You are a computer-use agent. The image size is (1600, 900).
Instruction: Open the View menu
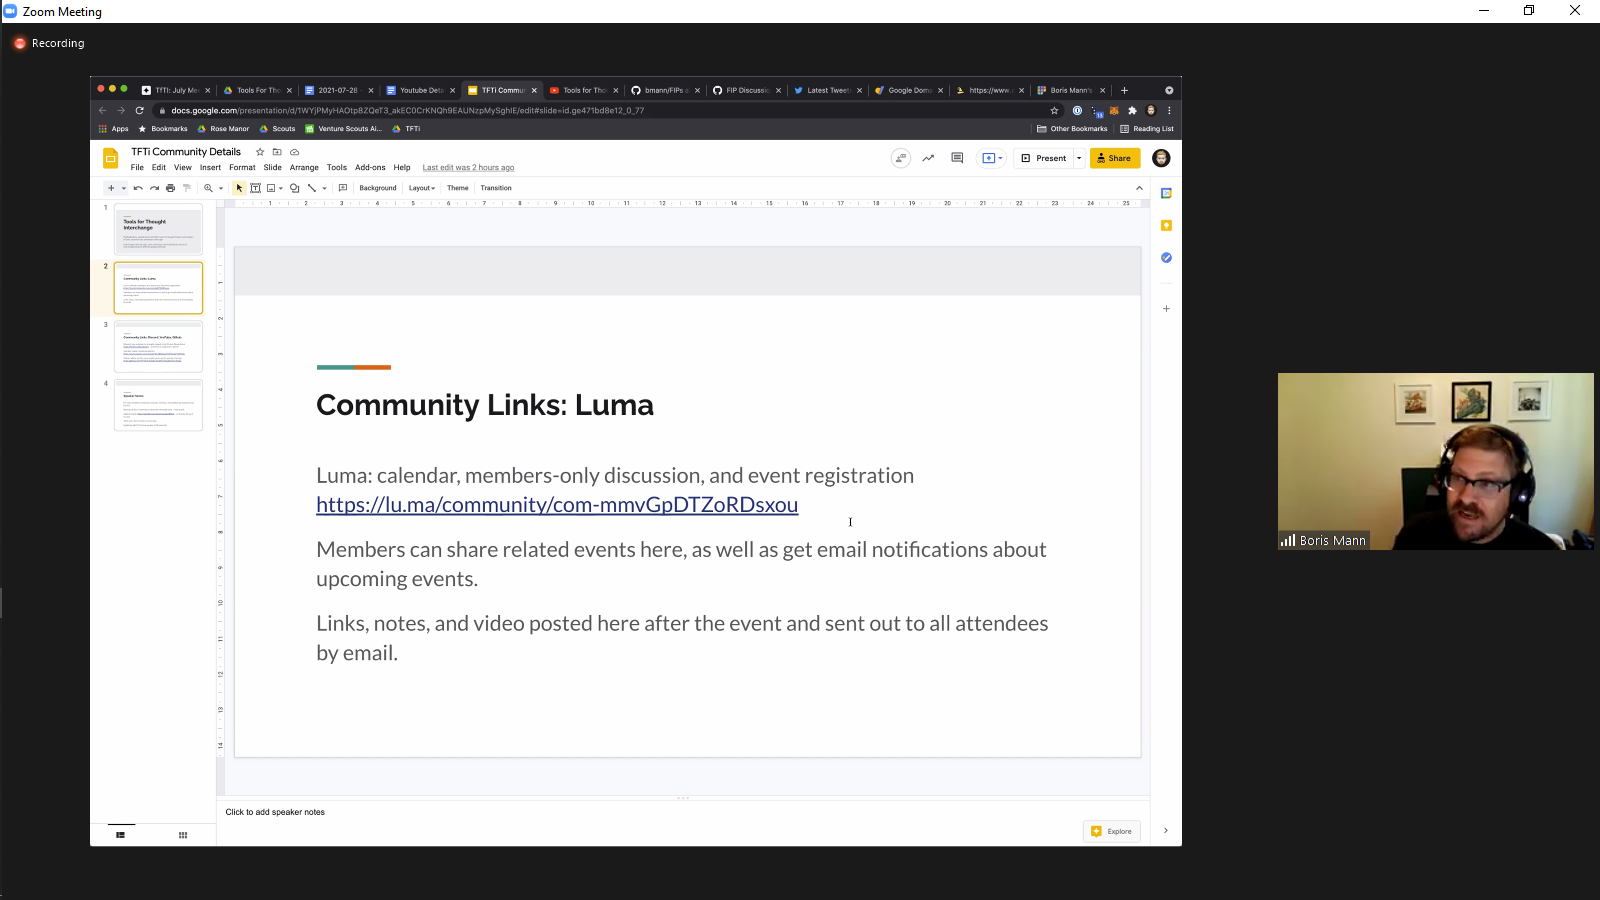[183, 168]
